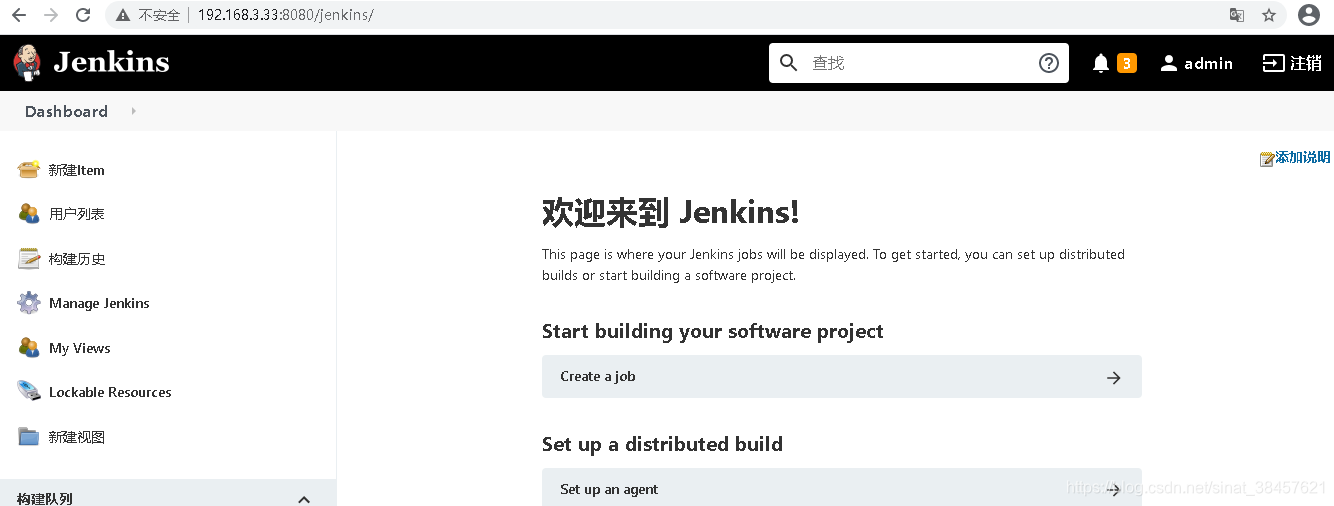The image size is (1334, 506).
Task: Open notifications via the bell icon
Action: [x=1101, y=63]
